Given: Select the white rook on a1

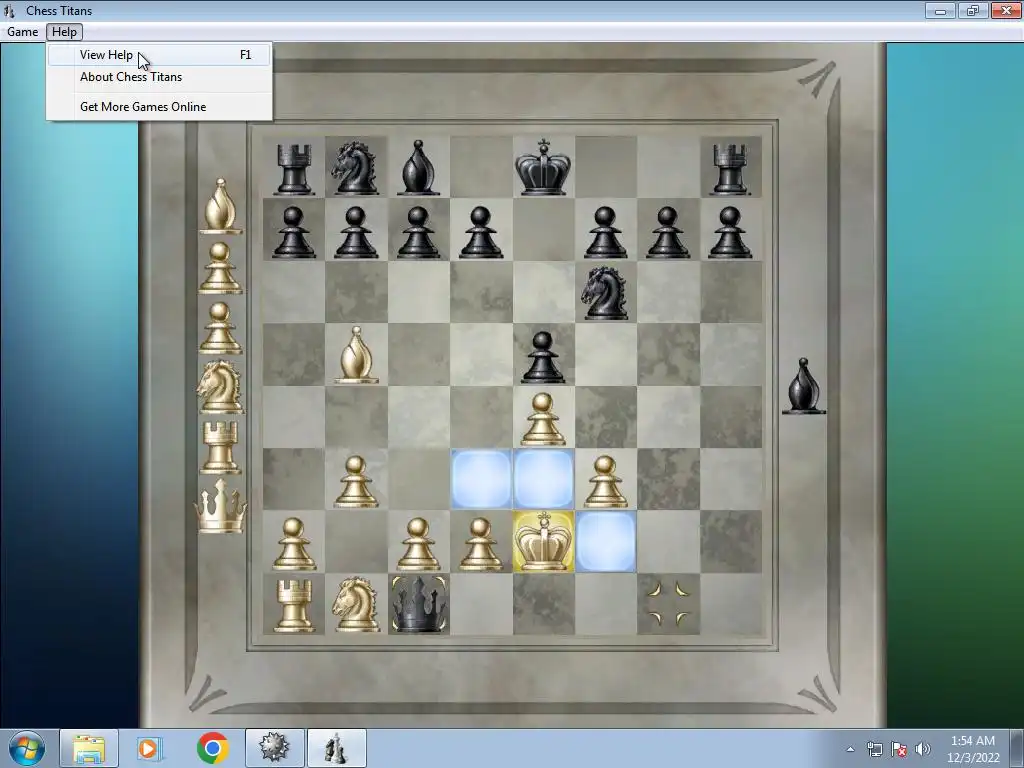Looking at the screenshot, I should click(293, 606).
